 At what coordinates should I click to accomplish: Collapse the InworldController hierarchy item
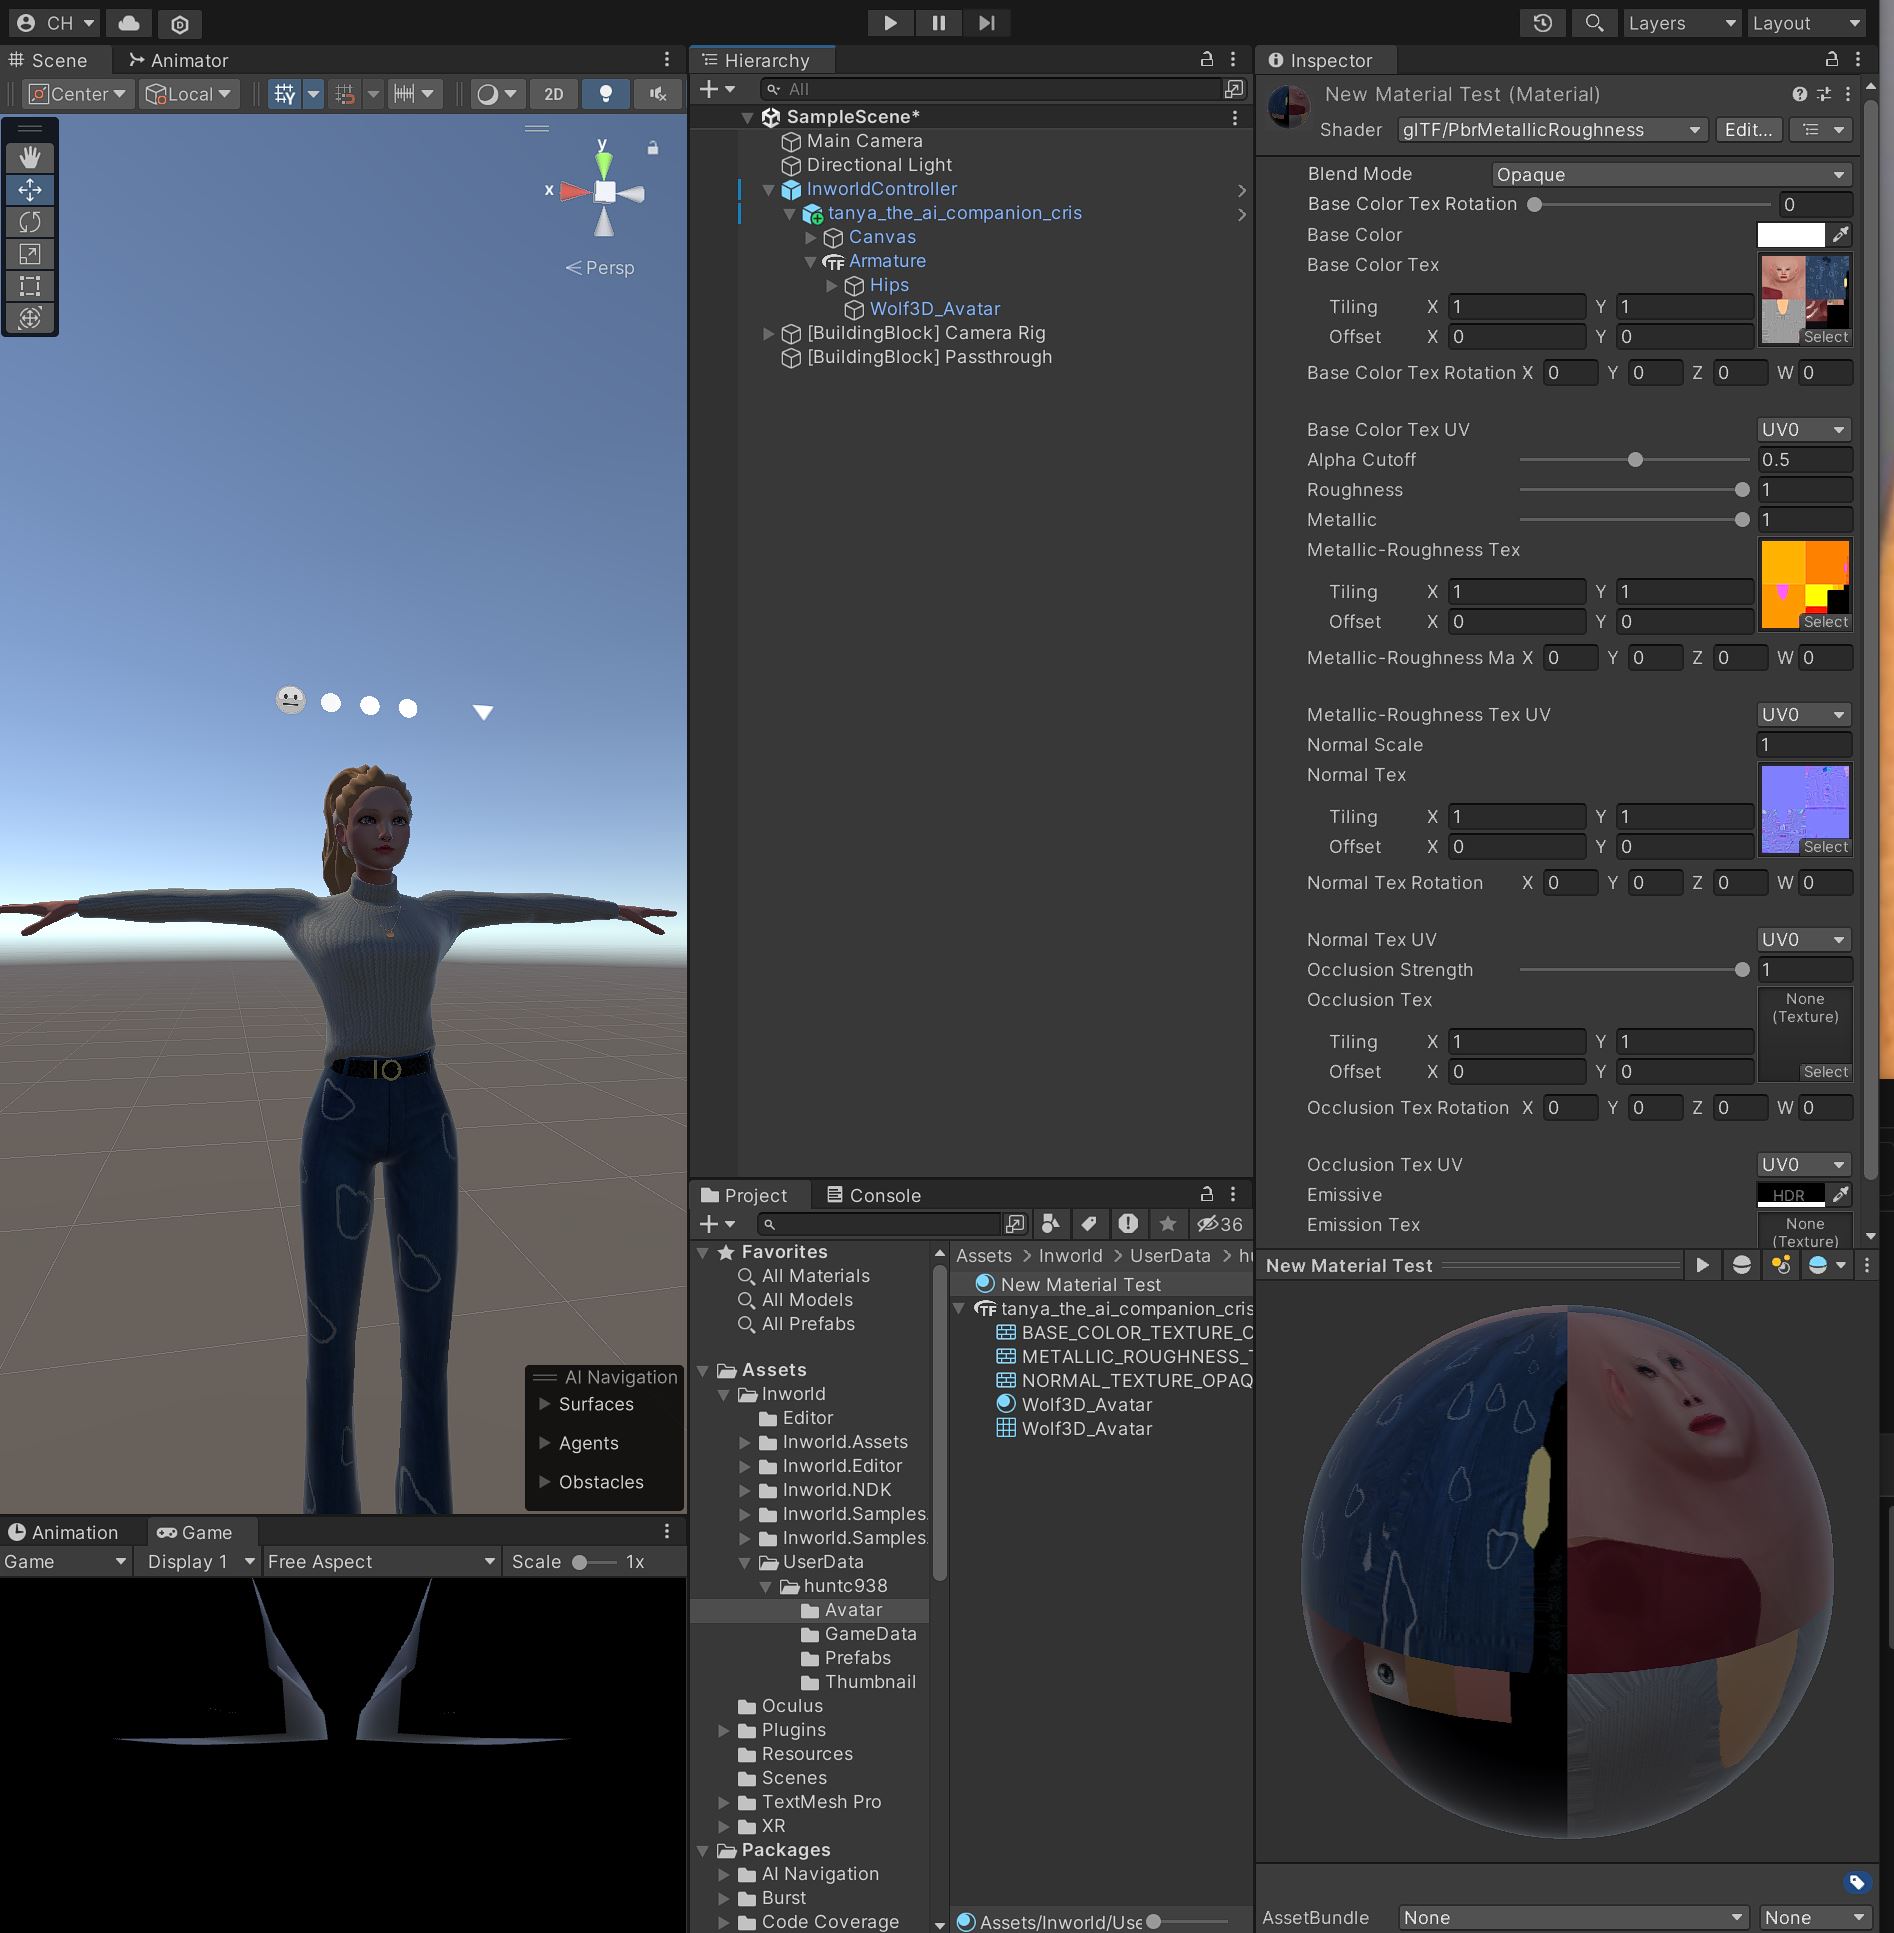(x=768, y=189)
